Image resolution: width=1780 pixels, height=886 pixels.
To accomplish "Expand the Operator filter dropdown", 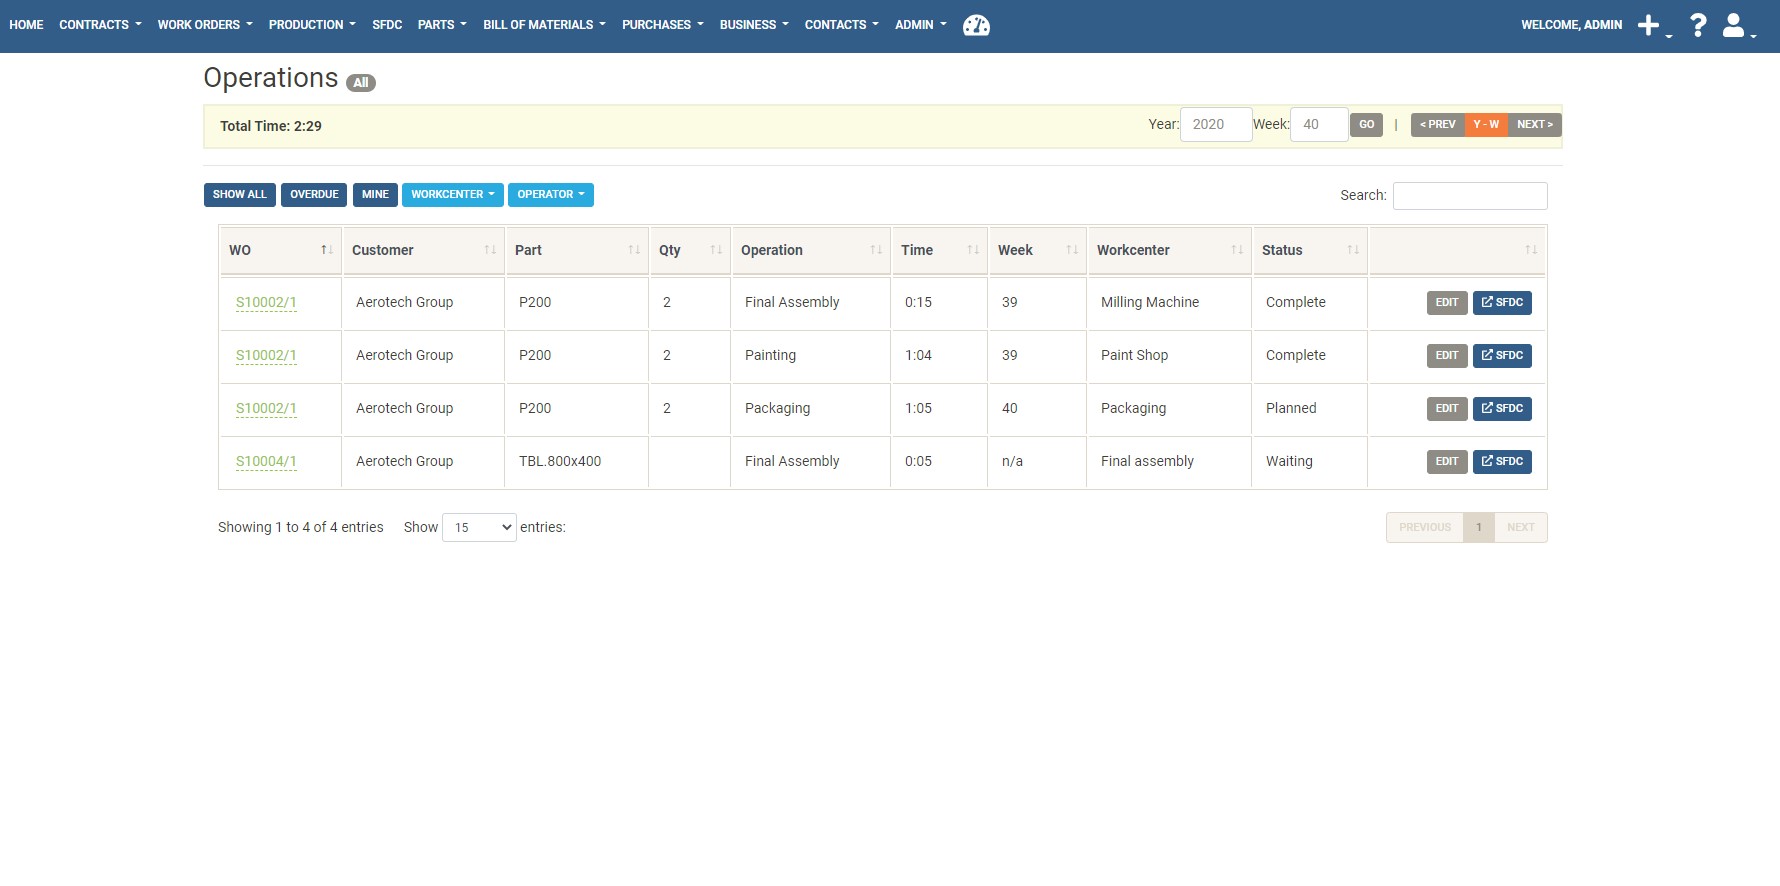I will pos(551,195).
